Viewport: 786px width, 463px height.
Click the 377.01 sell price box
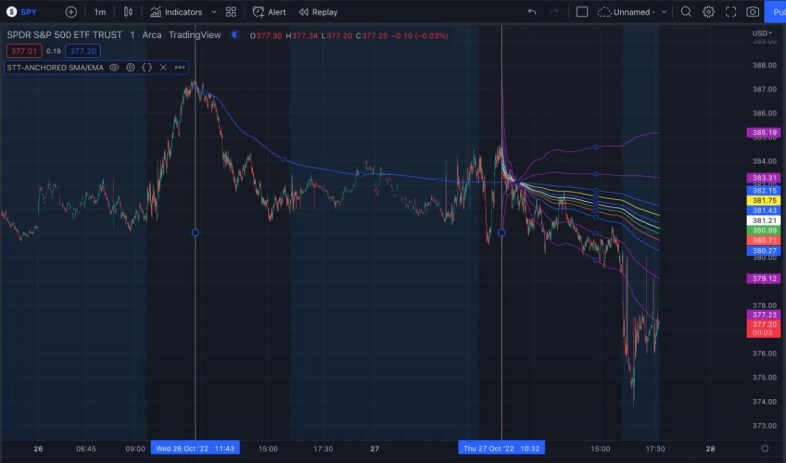24,51
